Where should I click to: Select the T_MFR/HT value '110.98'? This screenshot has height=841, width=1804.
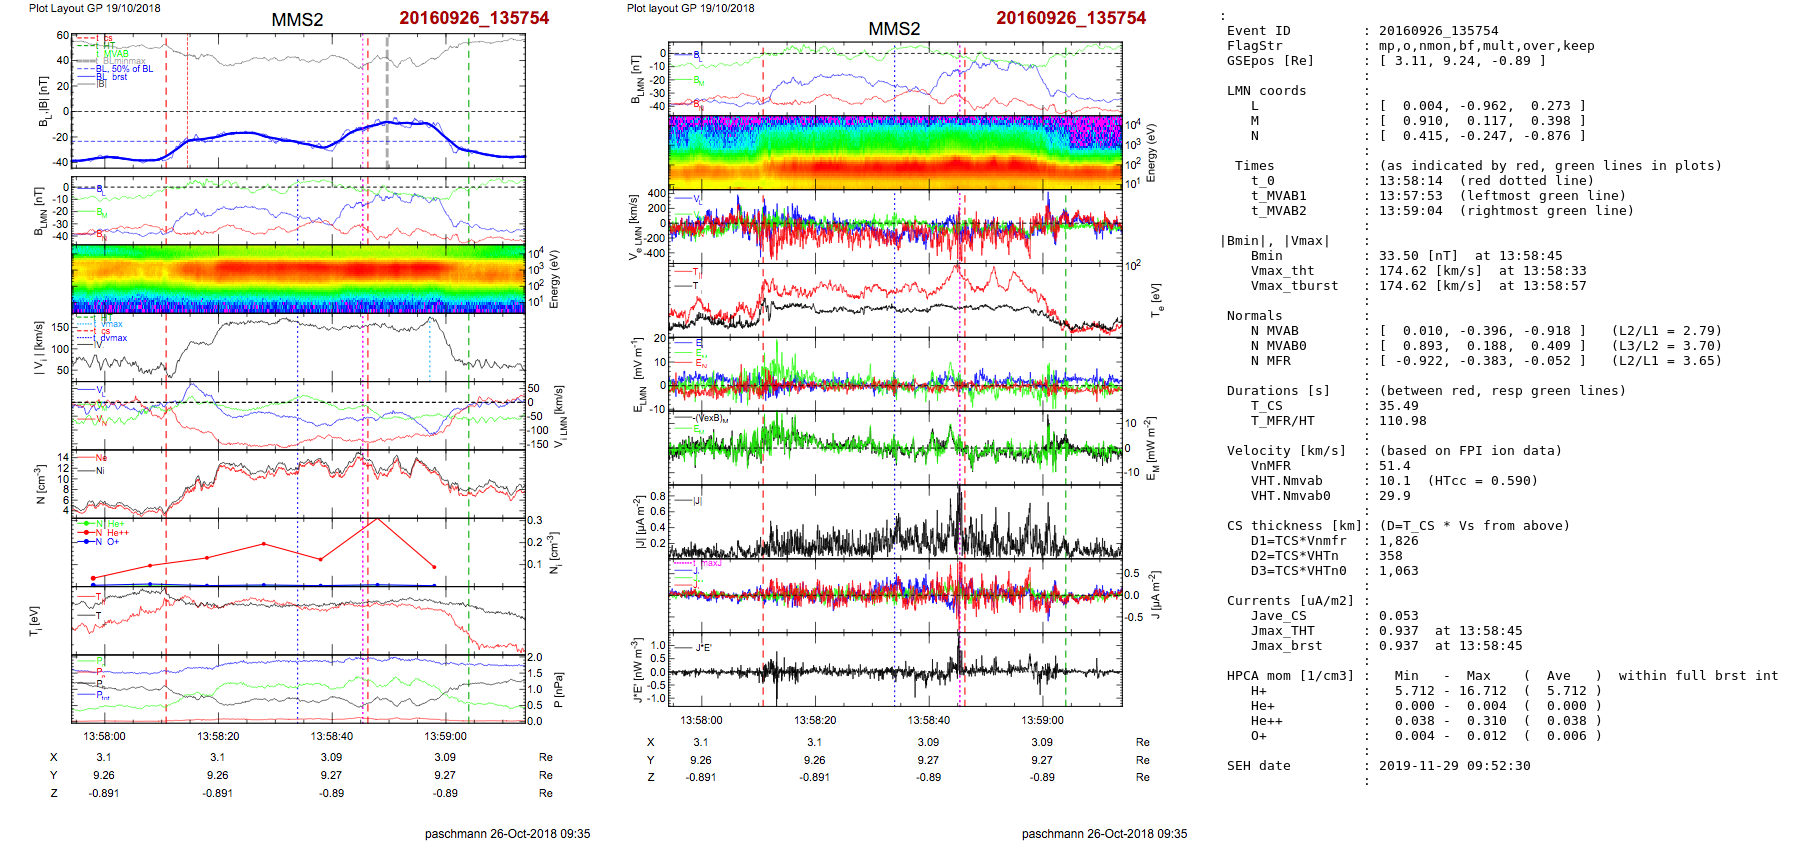tap(1403, 421)
